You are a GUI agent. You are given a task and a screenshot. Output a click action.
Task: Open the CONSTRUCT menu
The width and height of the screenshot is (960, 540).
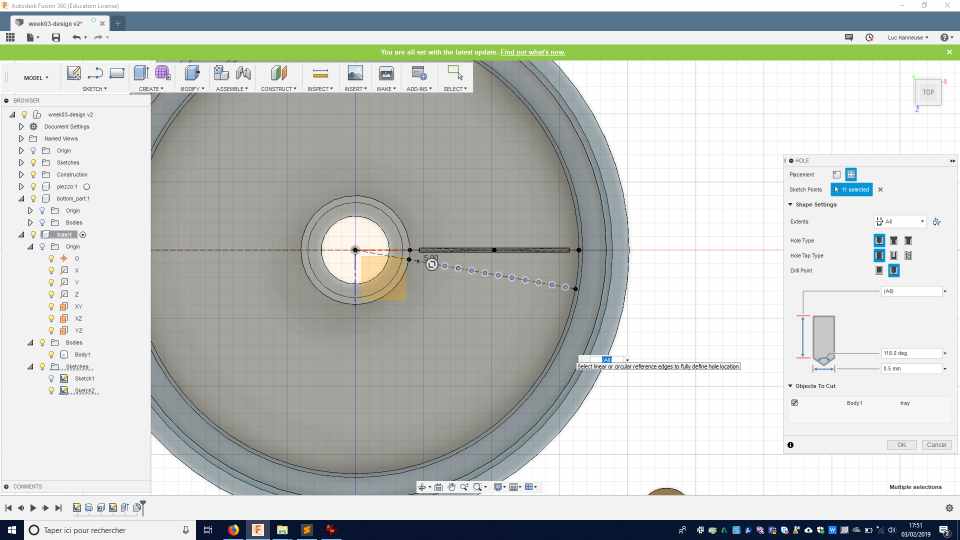coord(279,89)
